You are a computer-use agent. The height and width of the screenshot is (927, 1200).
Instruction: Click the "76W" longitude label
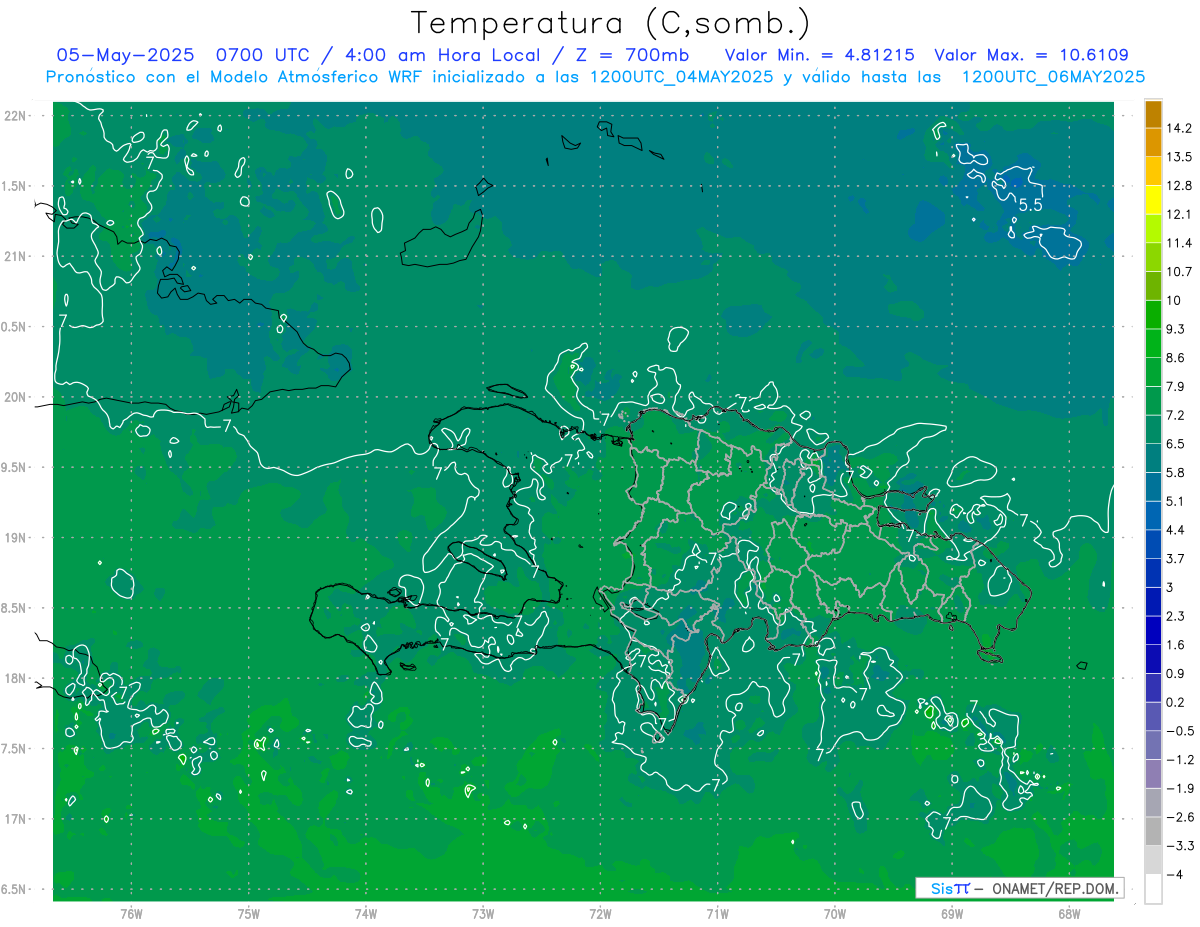131,913
